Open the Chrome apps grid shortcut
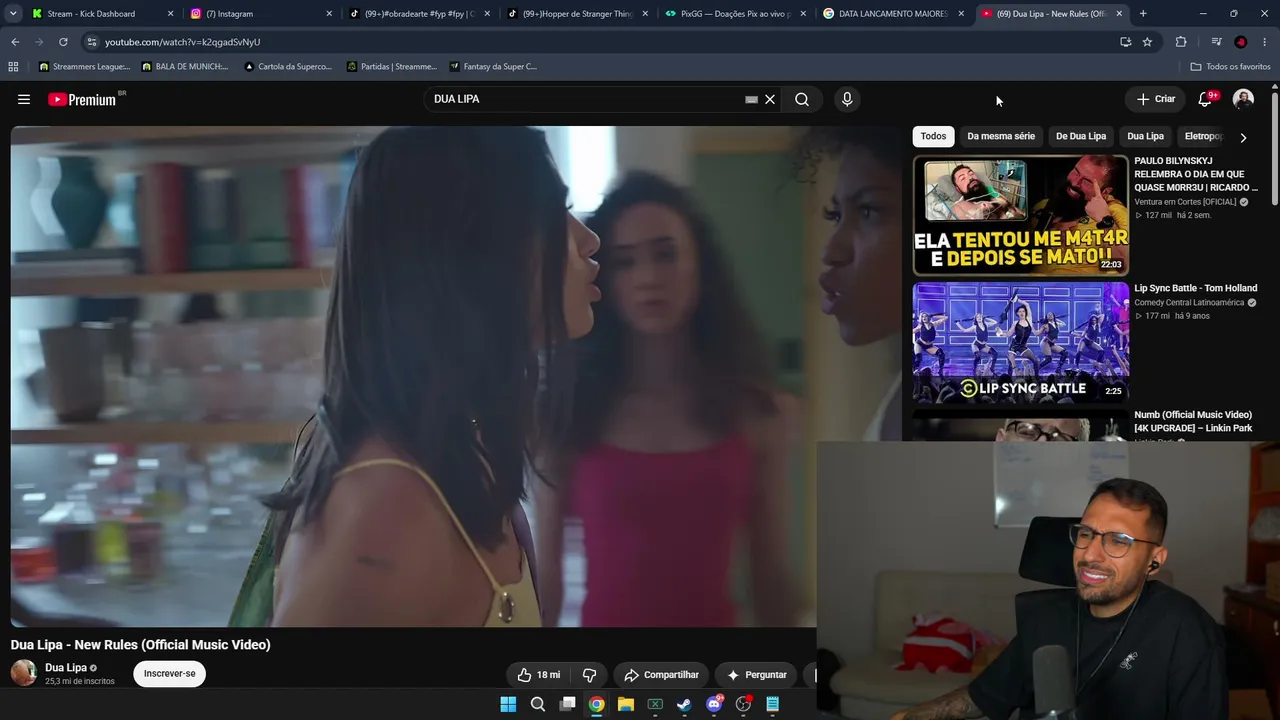Screen dimensions: 1280x720 click(x=13, y=67)
